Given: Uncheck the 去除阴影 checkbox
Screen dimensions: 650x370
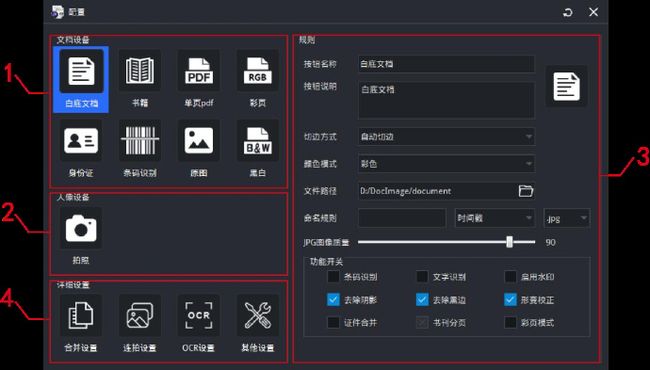Looking at the screenshot, I should 333,300.
